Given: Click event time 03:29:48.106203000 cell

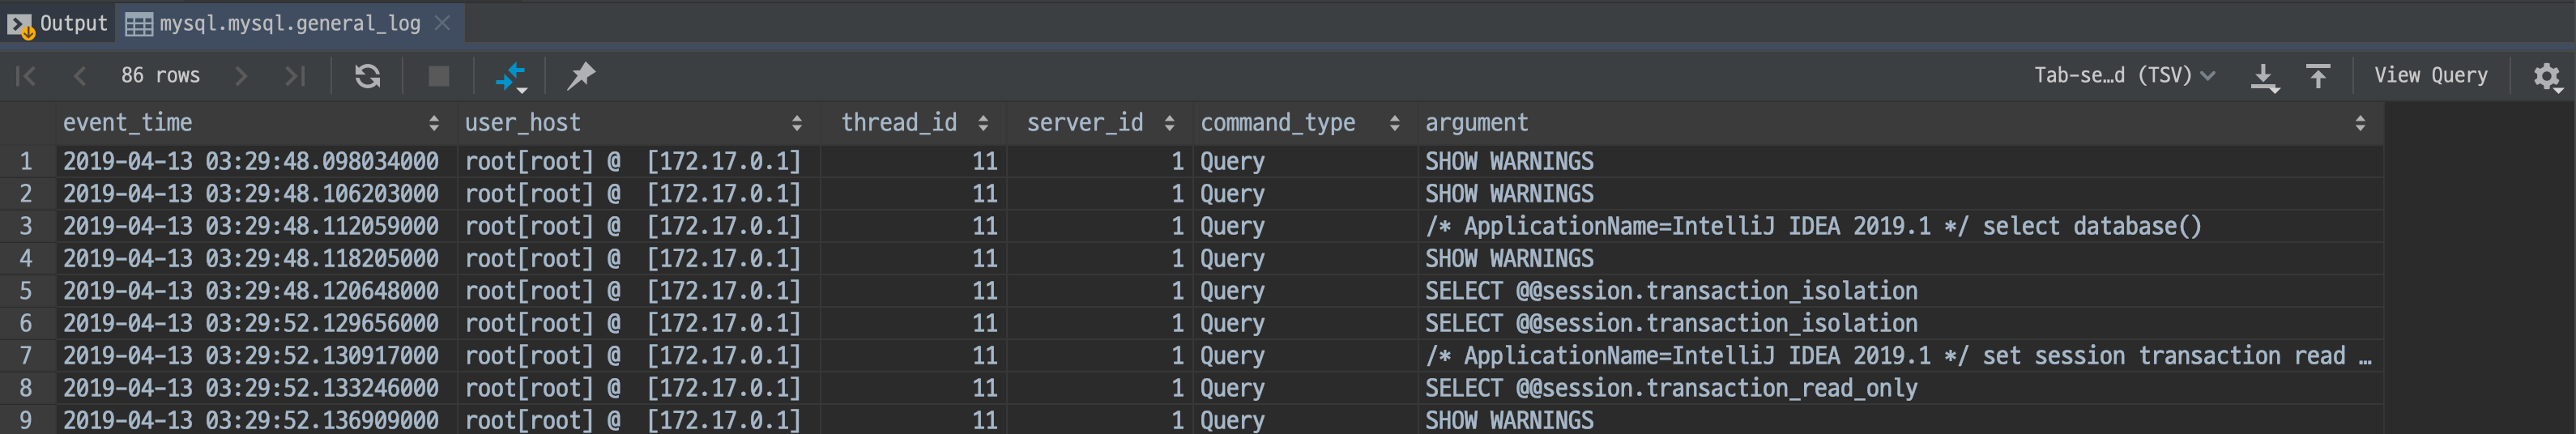Looking at the screenshot, I should (x=256, y=194).
